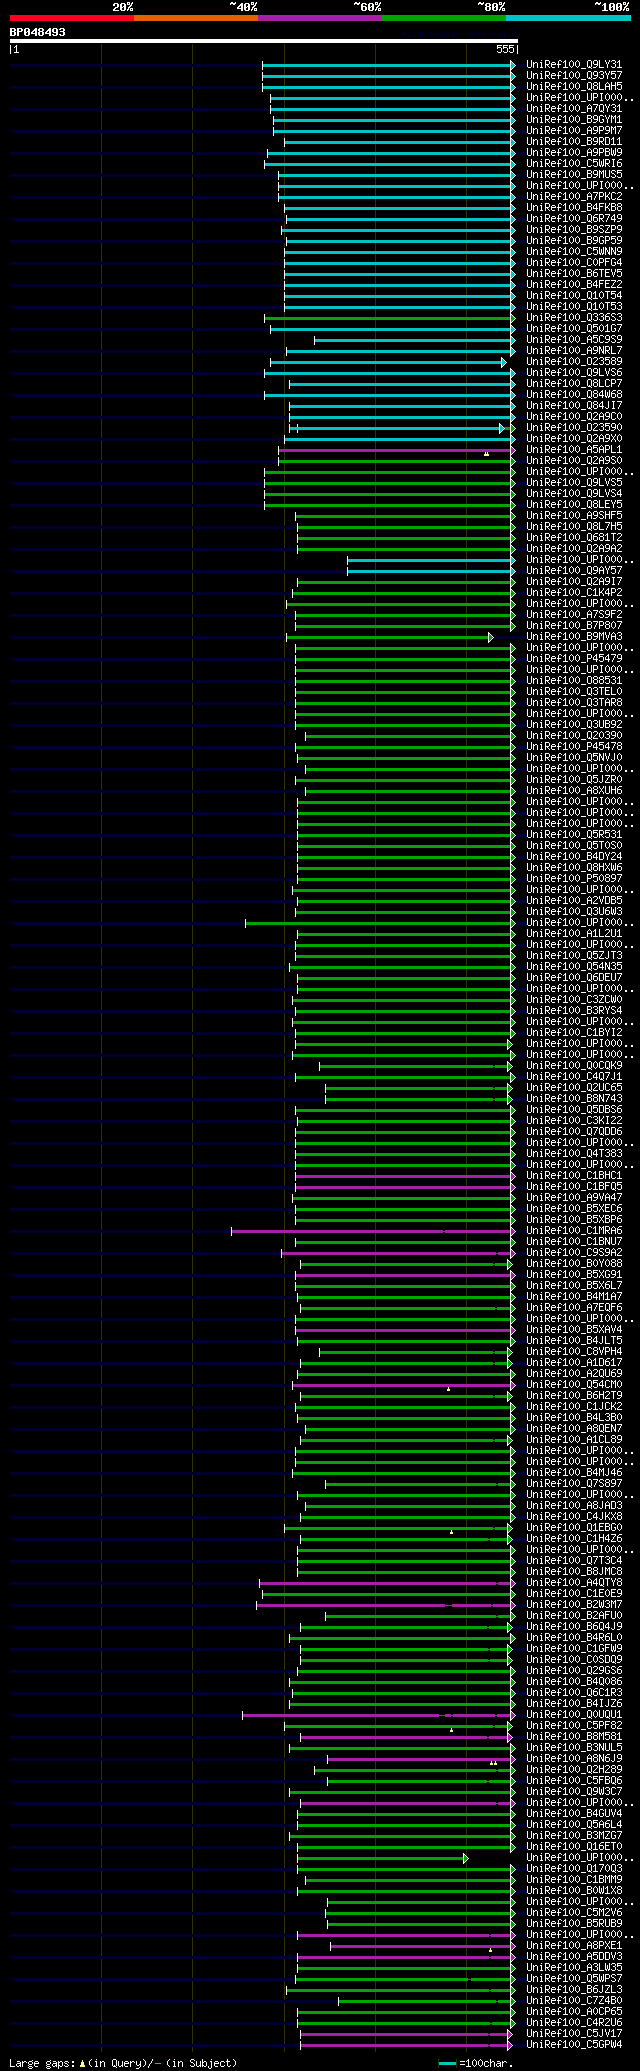The height and width of the screenshot is (2071, 640).
Task: Click the purple alignment bar for UniRef100_A5APL1
Action: pos(397,450)
